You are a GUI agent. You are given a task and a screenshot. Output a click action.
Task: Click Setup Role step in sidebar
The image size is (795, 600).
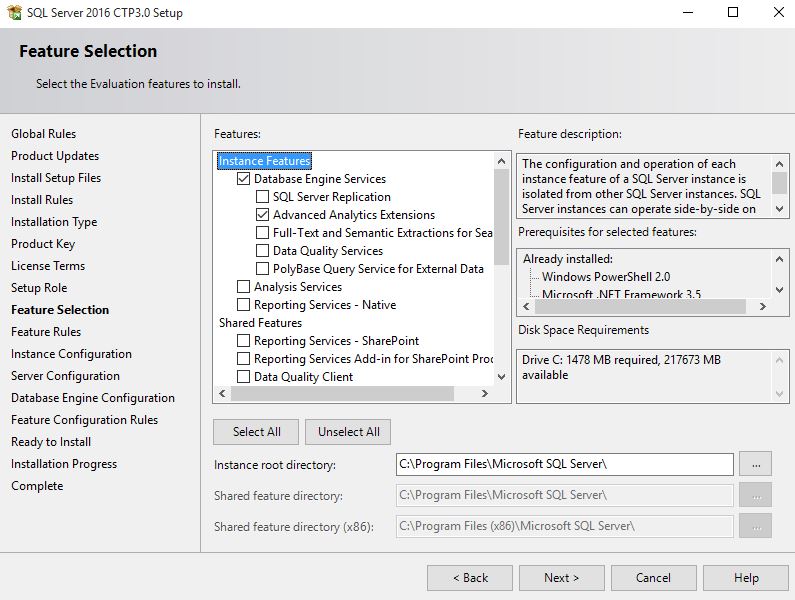39,288
